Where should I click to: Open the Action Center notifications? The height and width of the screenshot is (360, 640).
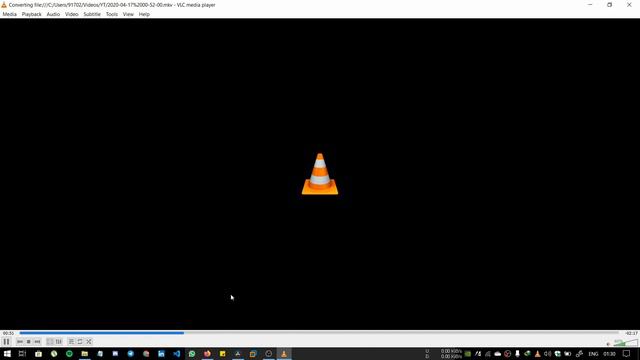click(x=627, y=354)
